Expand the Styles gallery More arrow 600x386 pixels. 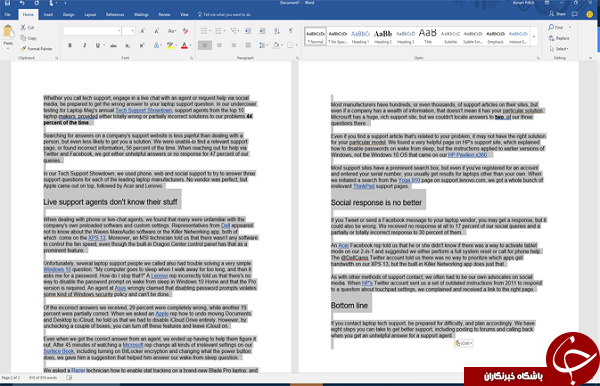[x=534, y=37]
